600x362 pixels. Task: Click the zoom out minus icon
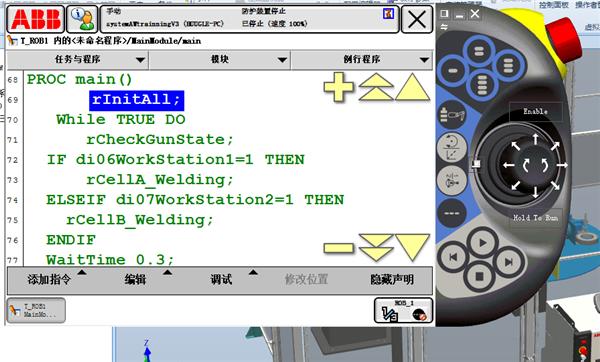click(338, 248)
